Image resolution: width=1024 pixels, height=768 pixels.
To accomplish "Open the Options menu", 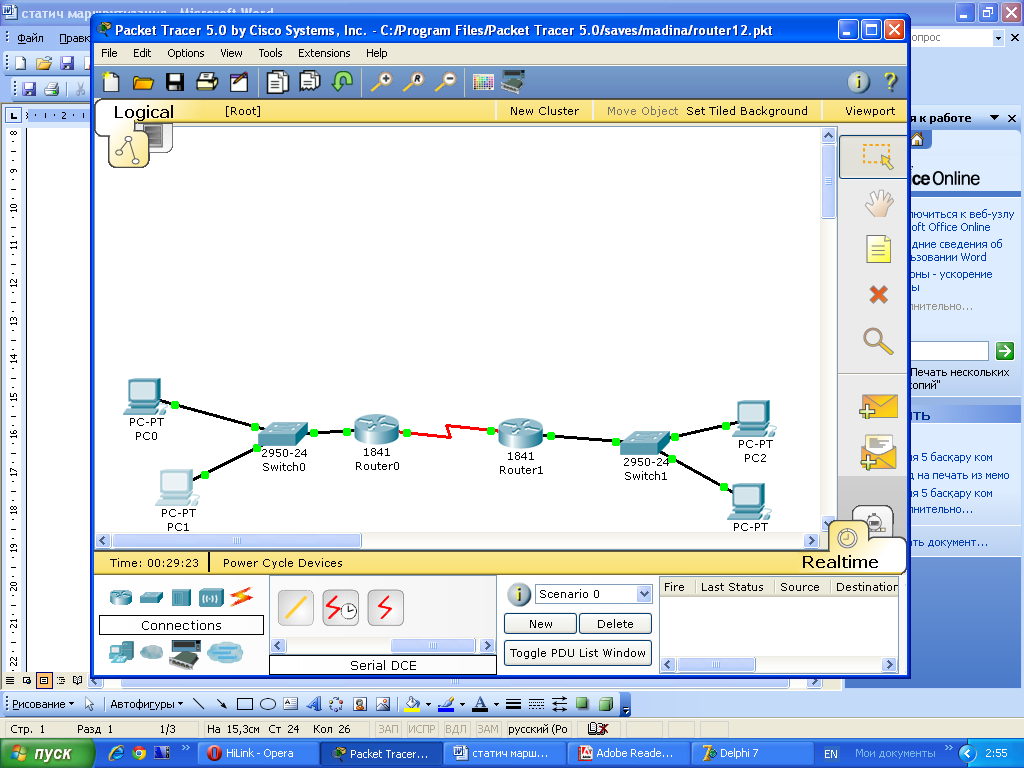I will click(185, 53).
